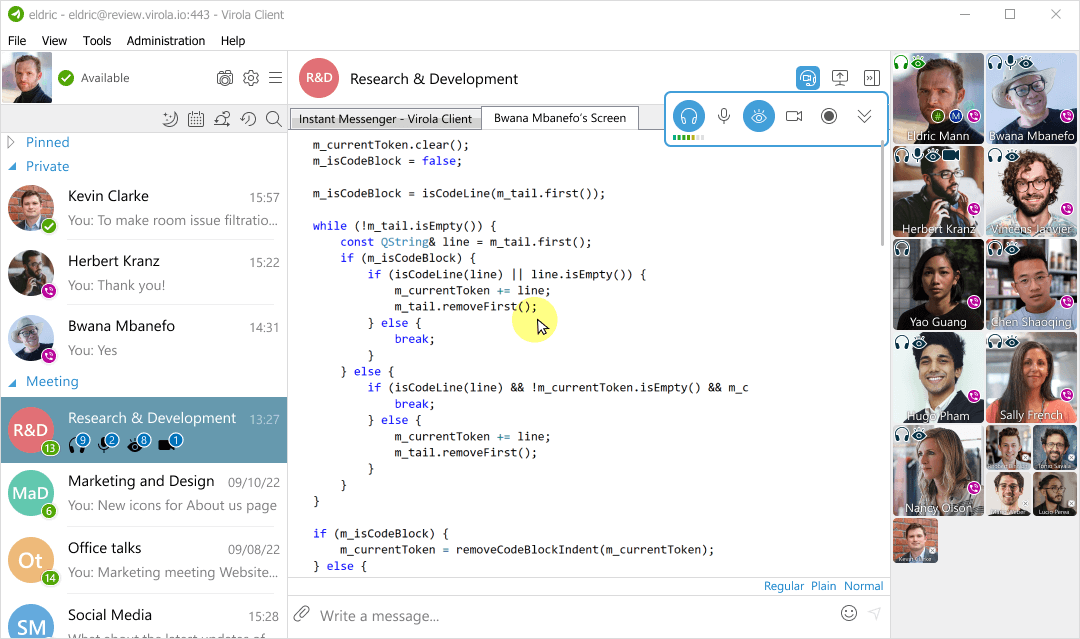
Task: Mute the microphone in the call controls
Action: pos(724,115)
